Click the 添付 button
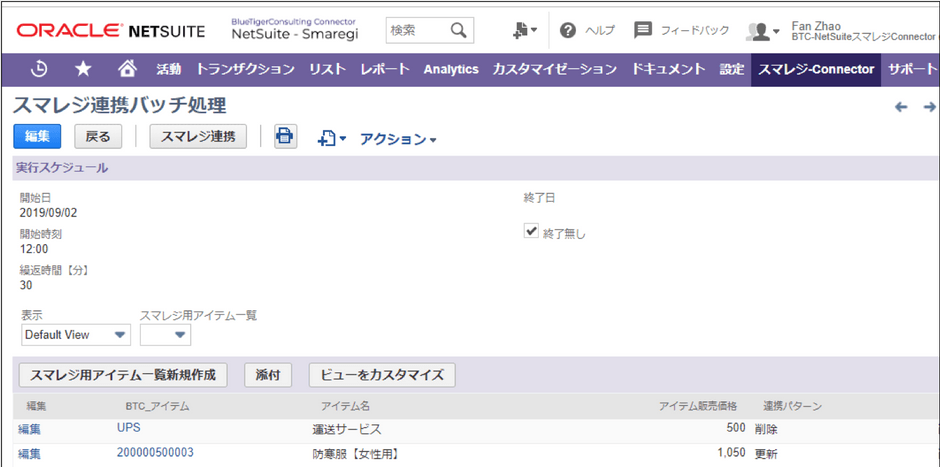Viewport: 940px width, 467px height. pyautogui.click(x=269, y=375)
